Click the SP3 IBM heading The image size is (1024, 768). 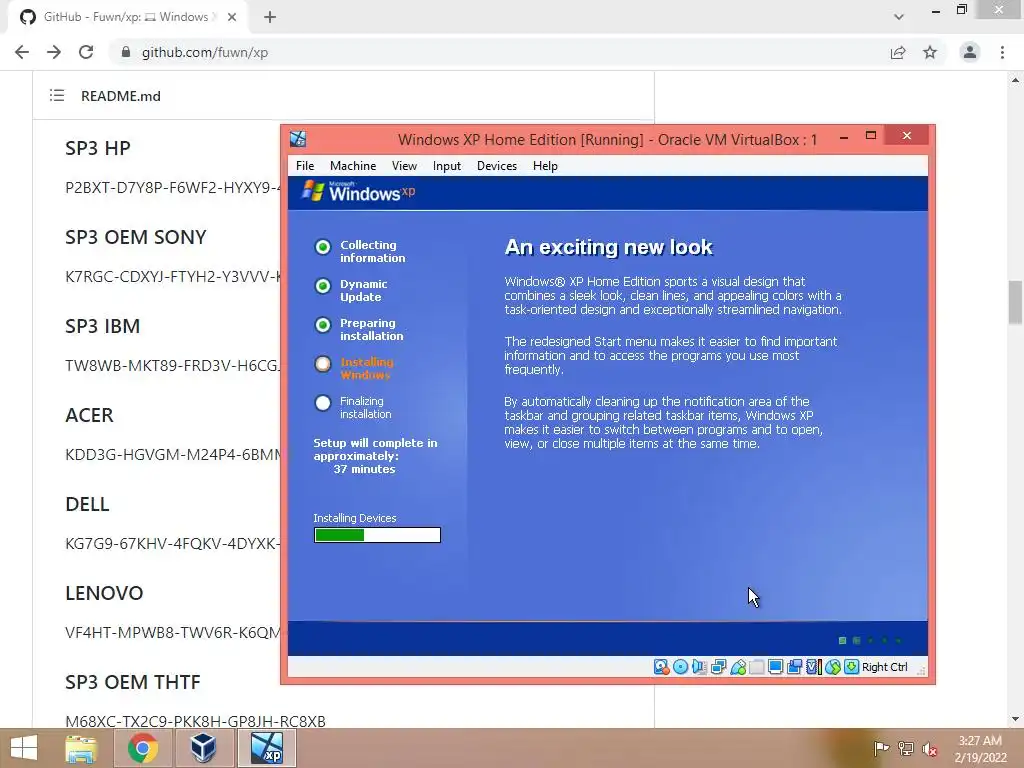[x=103, y=326]
